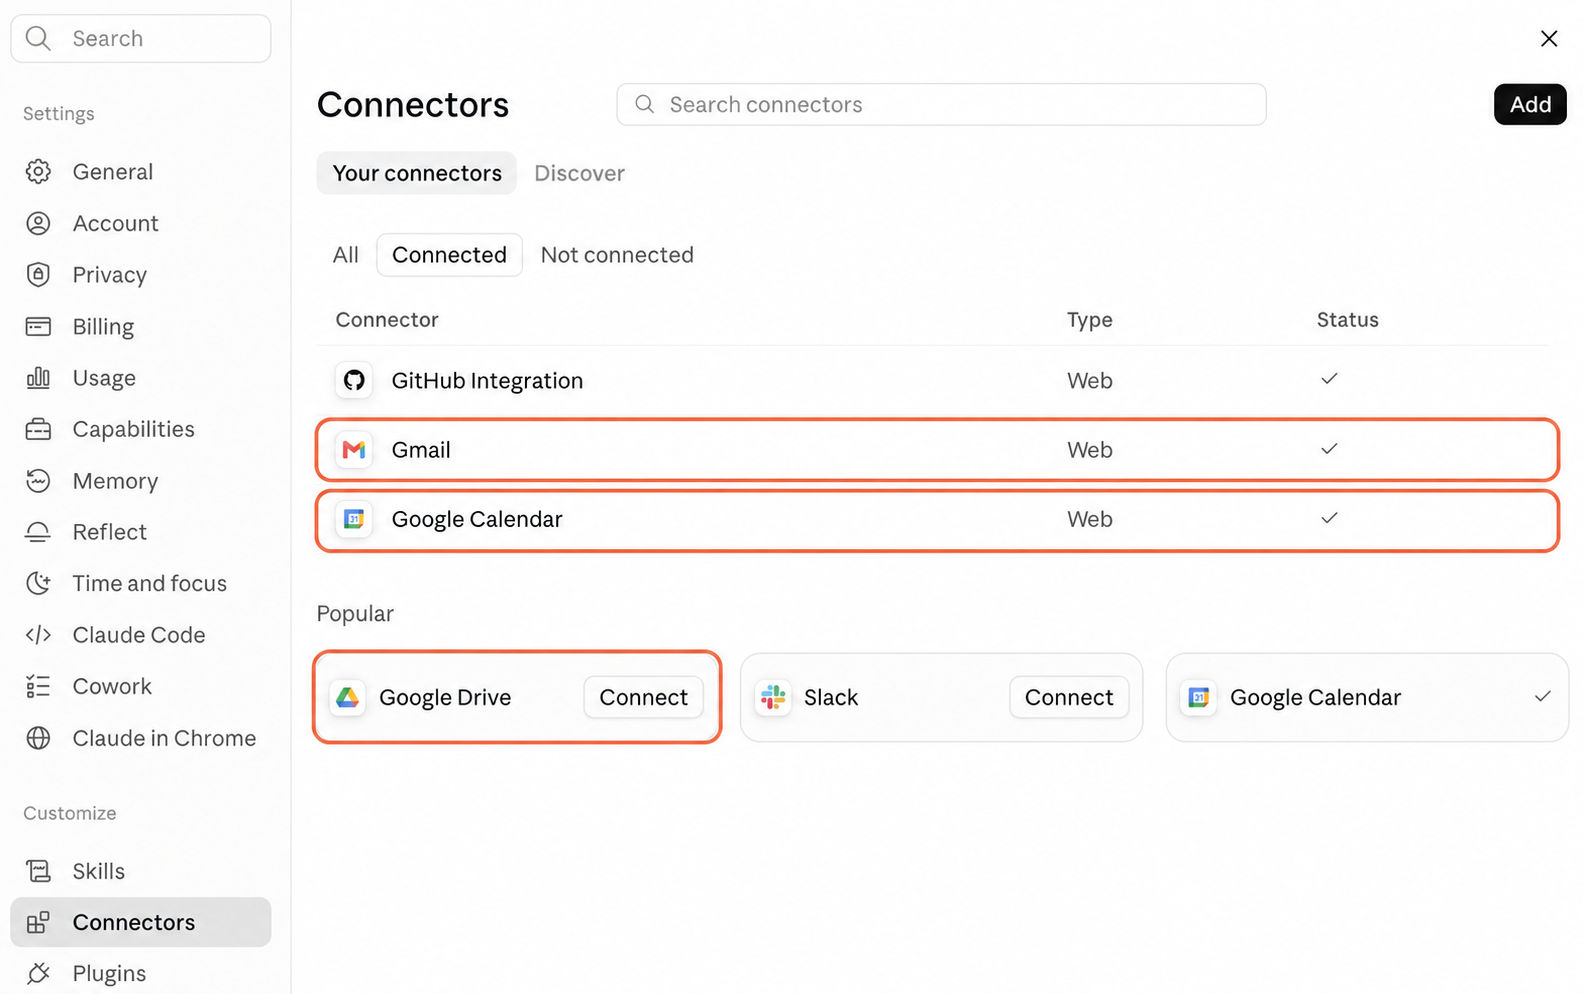
Task: Click the Gmail connected status checkmark
Action: pyautogui.click(x=1329, y=449)
